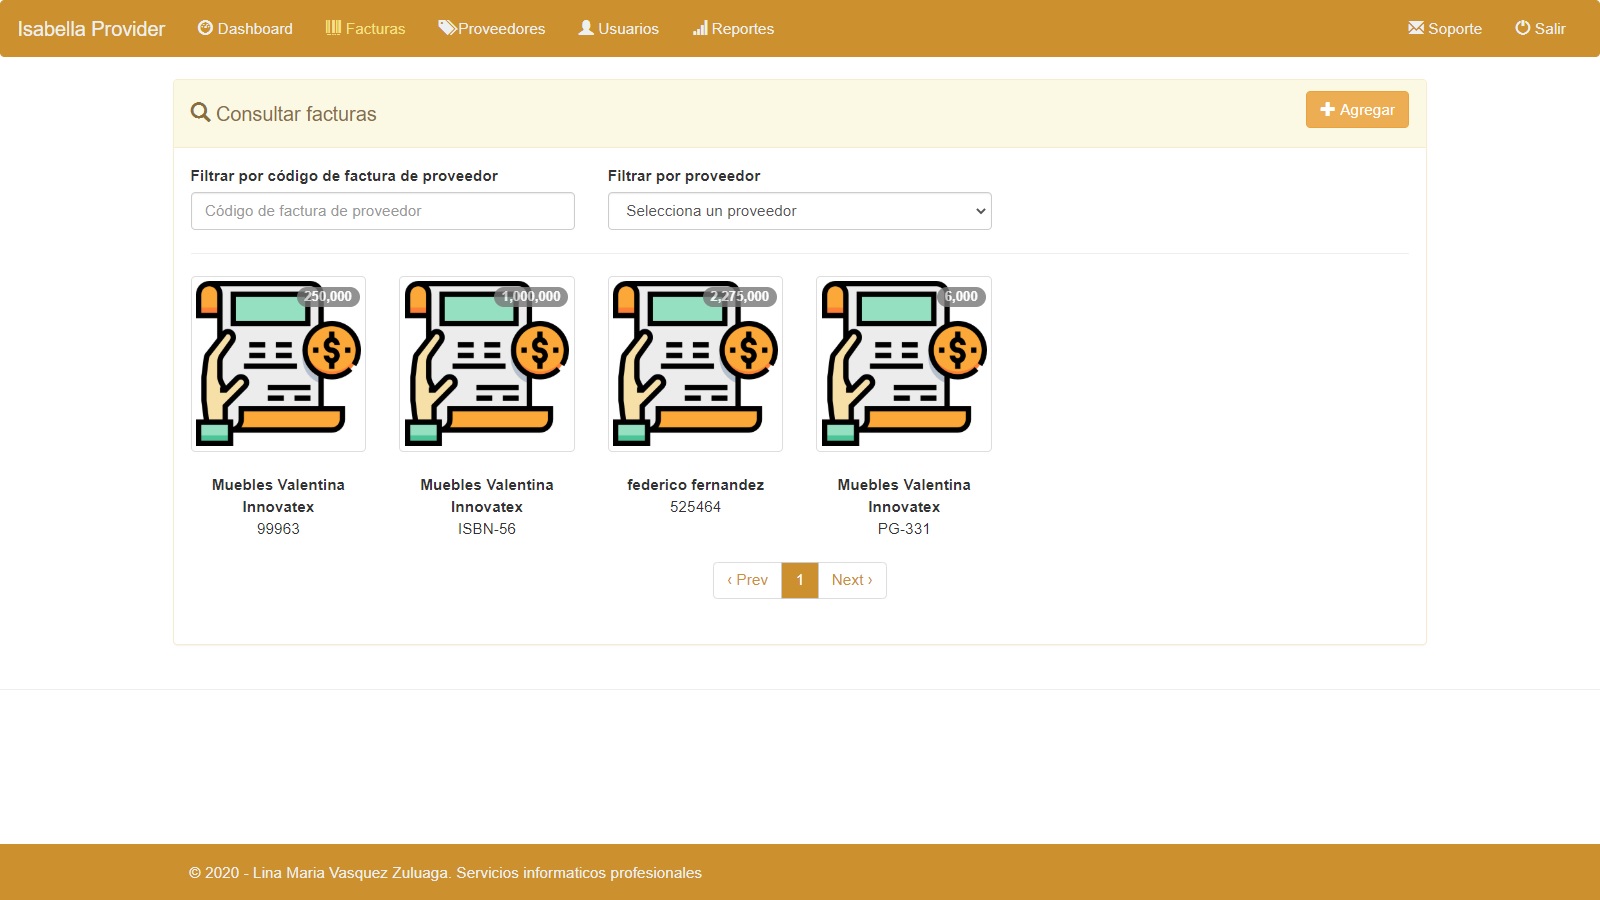1600x900 pixels.
Task: Click the plus icon on Agregar button
Action: (x=1328, y=110)
